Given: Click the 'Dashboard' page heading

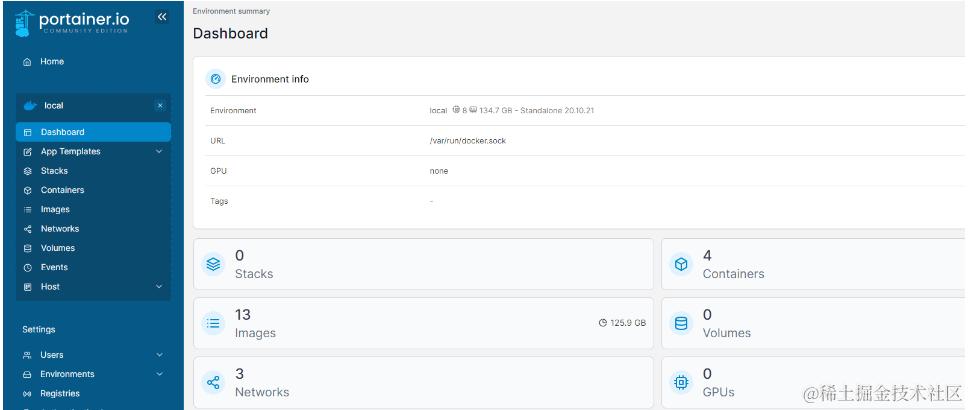Looking at the screenshot, I should tap(231, 33).
